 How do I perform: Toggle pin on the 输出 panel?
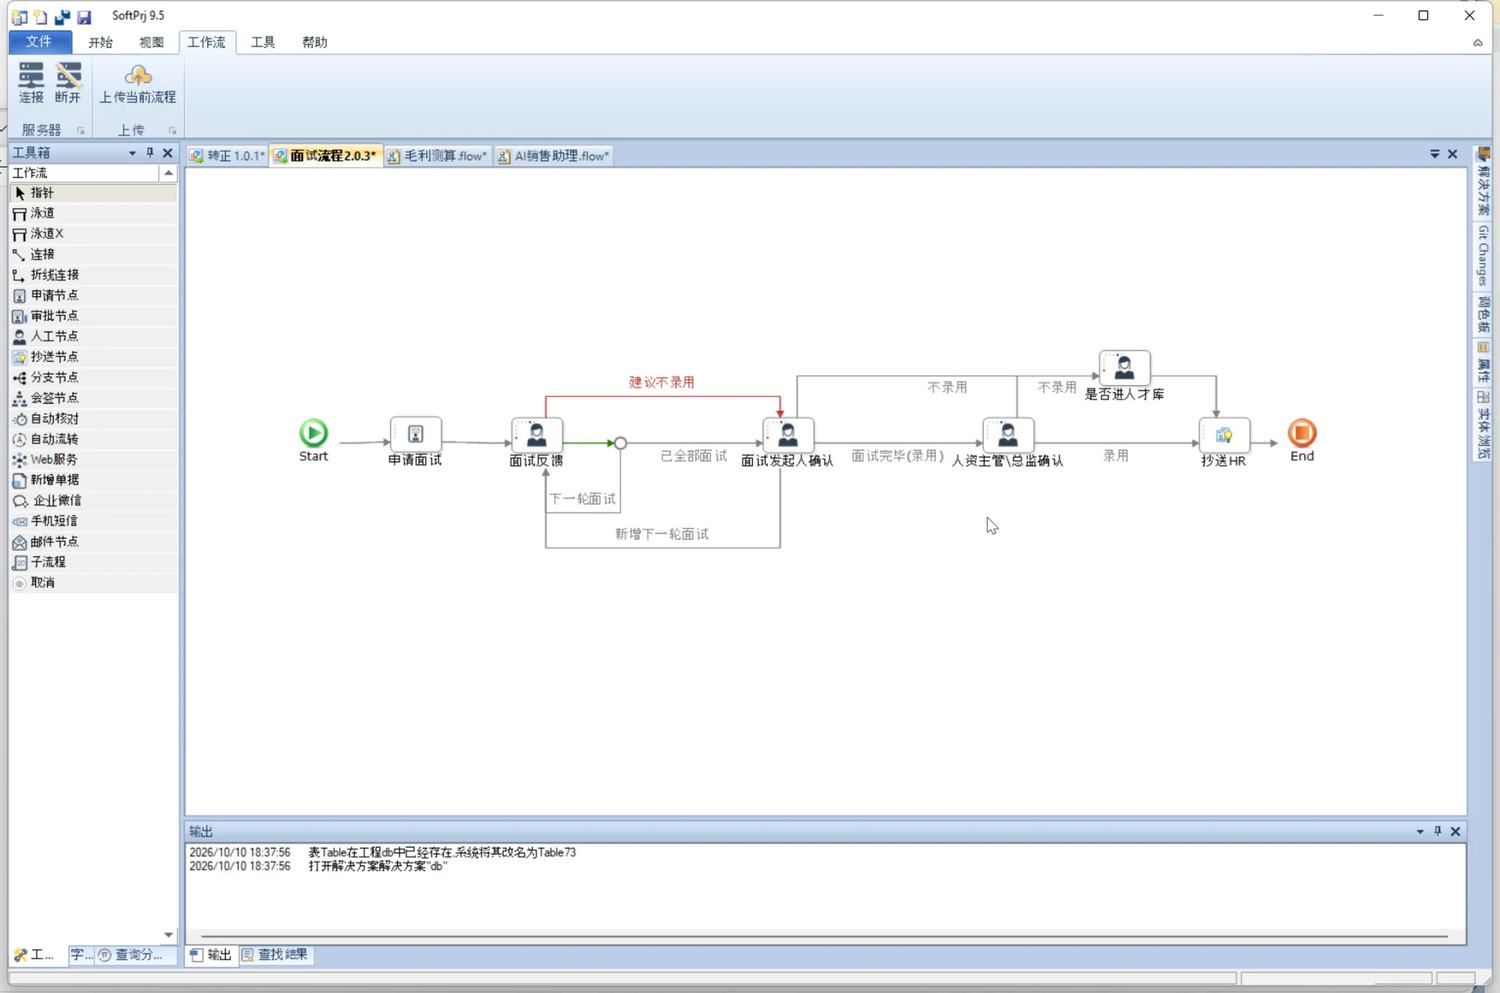pos(1438,831)
